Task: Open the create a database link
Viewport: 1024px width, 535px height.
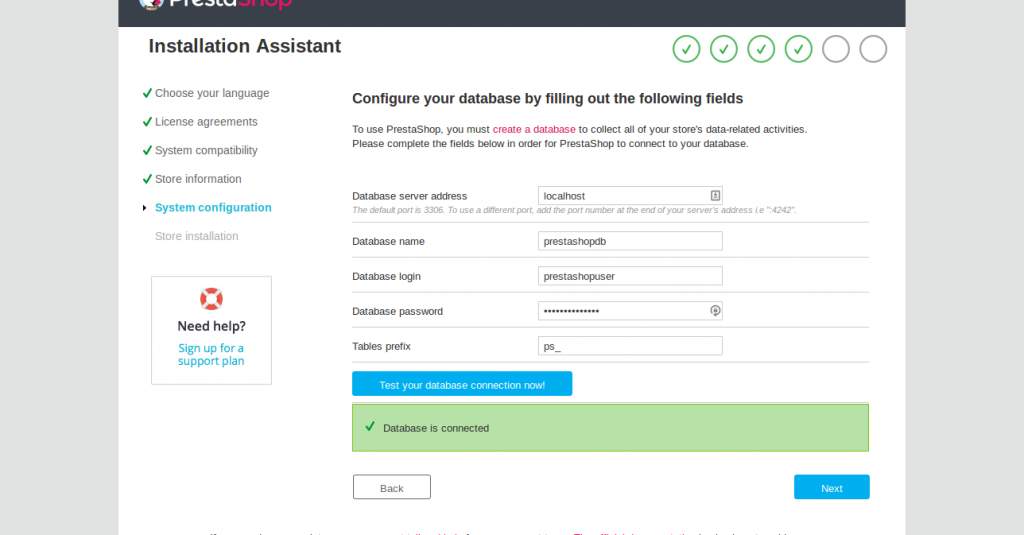Action: pos(534,129)
